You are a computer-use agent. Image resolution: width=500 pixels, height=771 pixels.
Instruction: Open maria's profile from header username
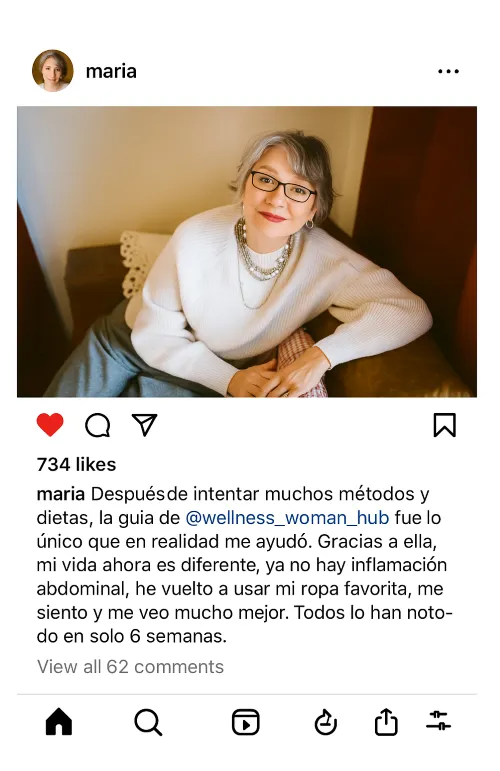point(111,71)
